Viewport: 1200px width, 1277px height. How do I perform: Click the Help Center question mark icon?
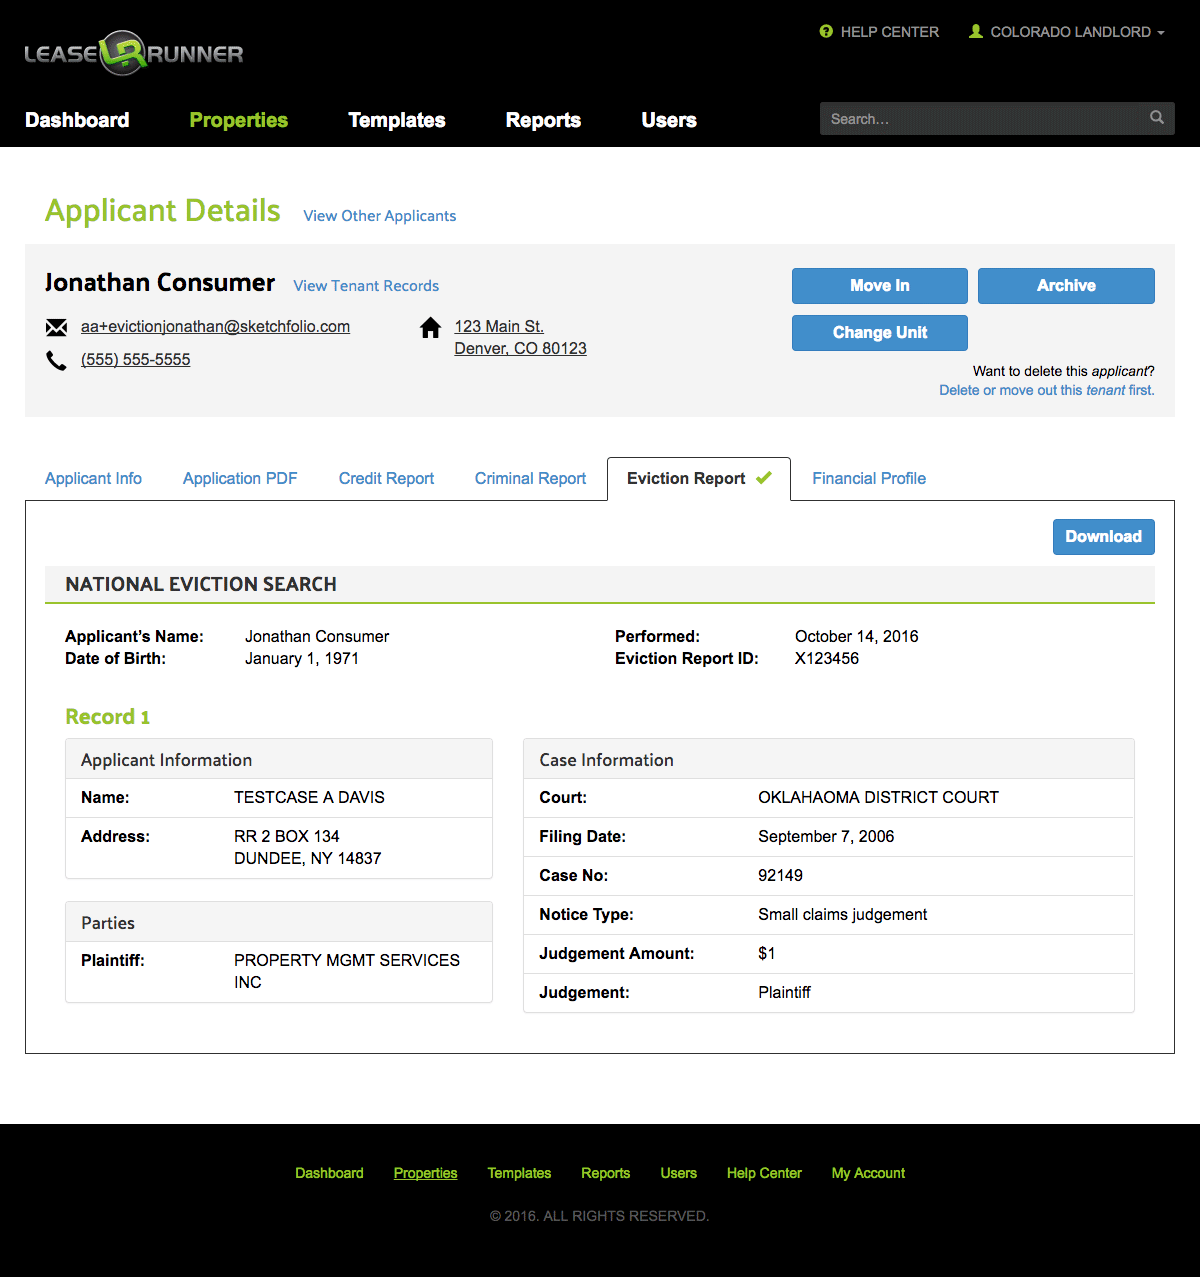click(x=826, y=31)
